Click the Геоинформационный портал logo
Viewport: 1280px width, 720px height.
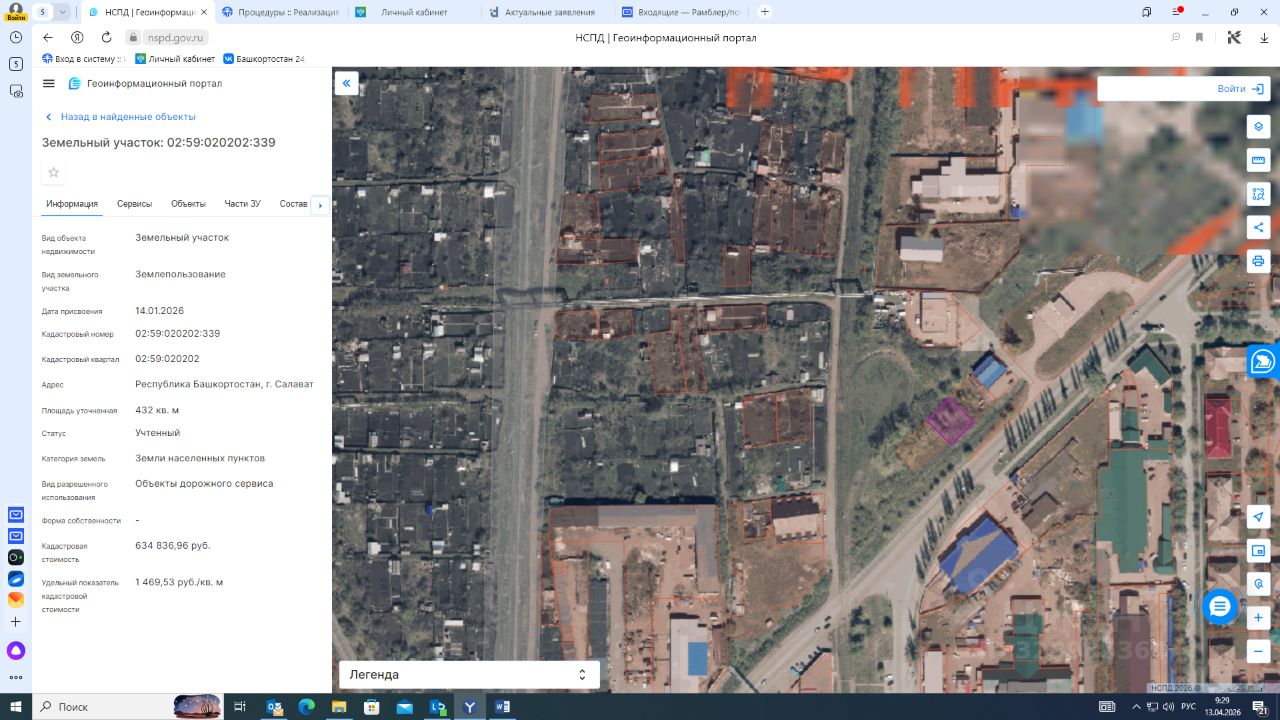pyautogui.click(x=145, y=84)
